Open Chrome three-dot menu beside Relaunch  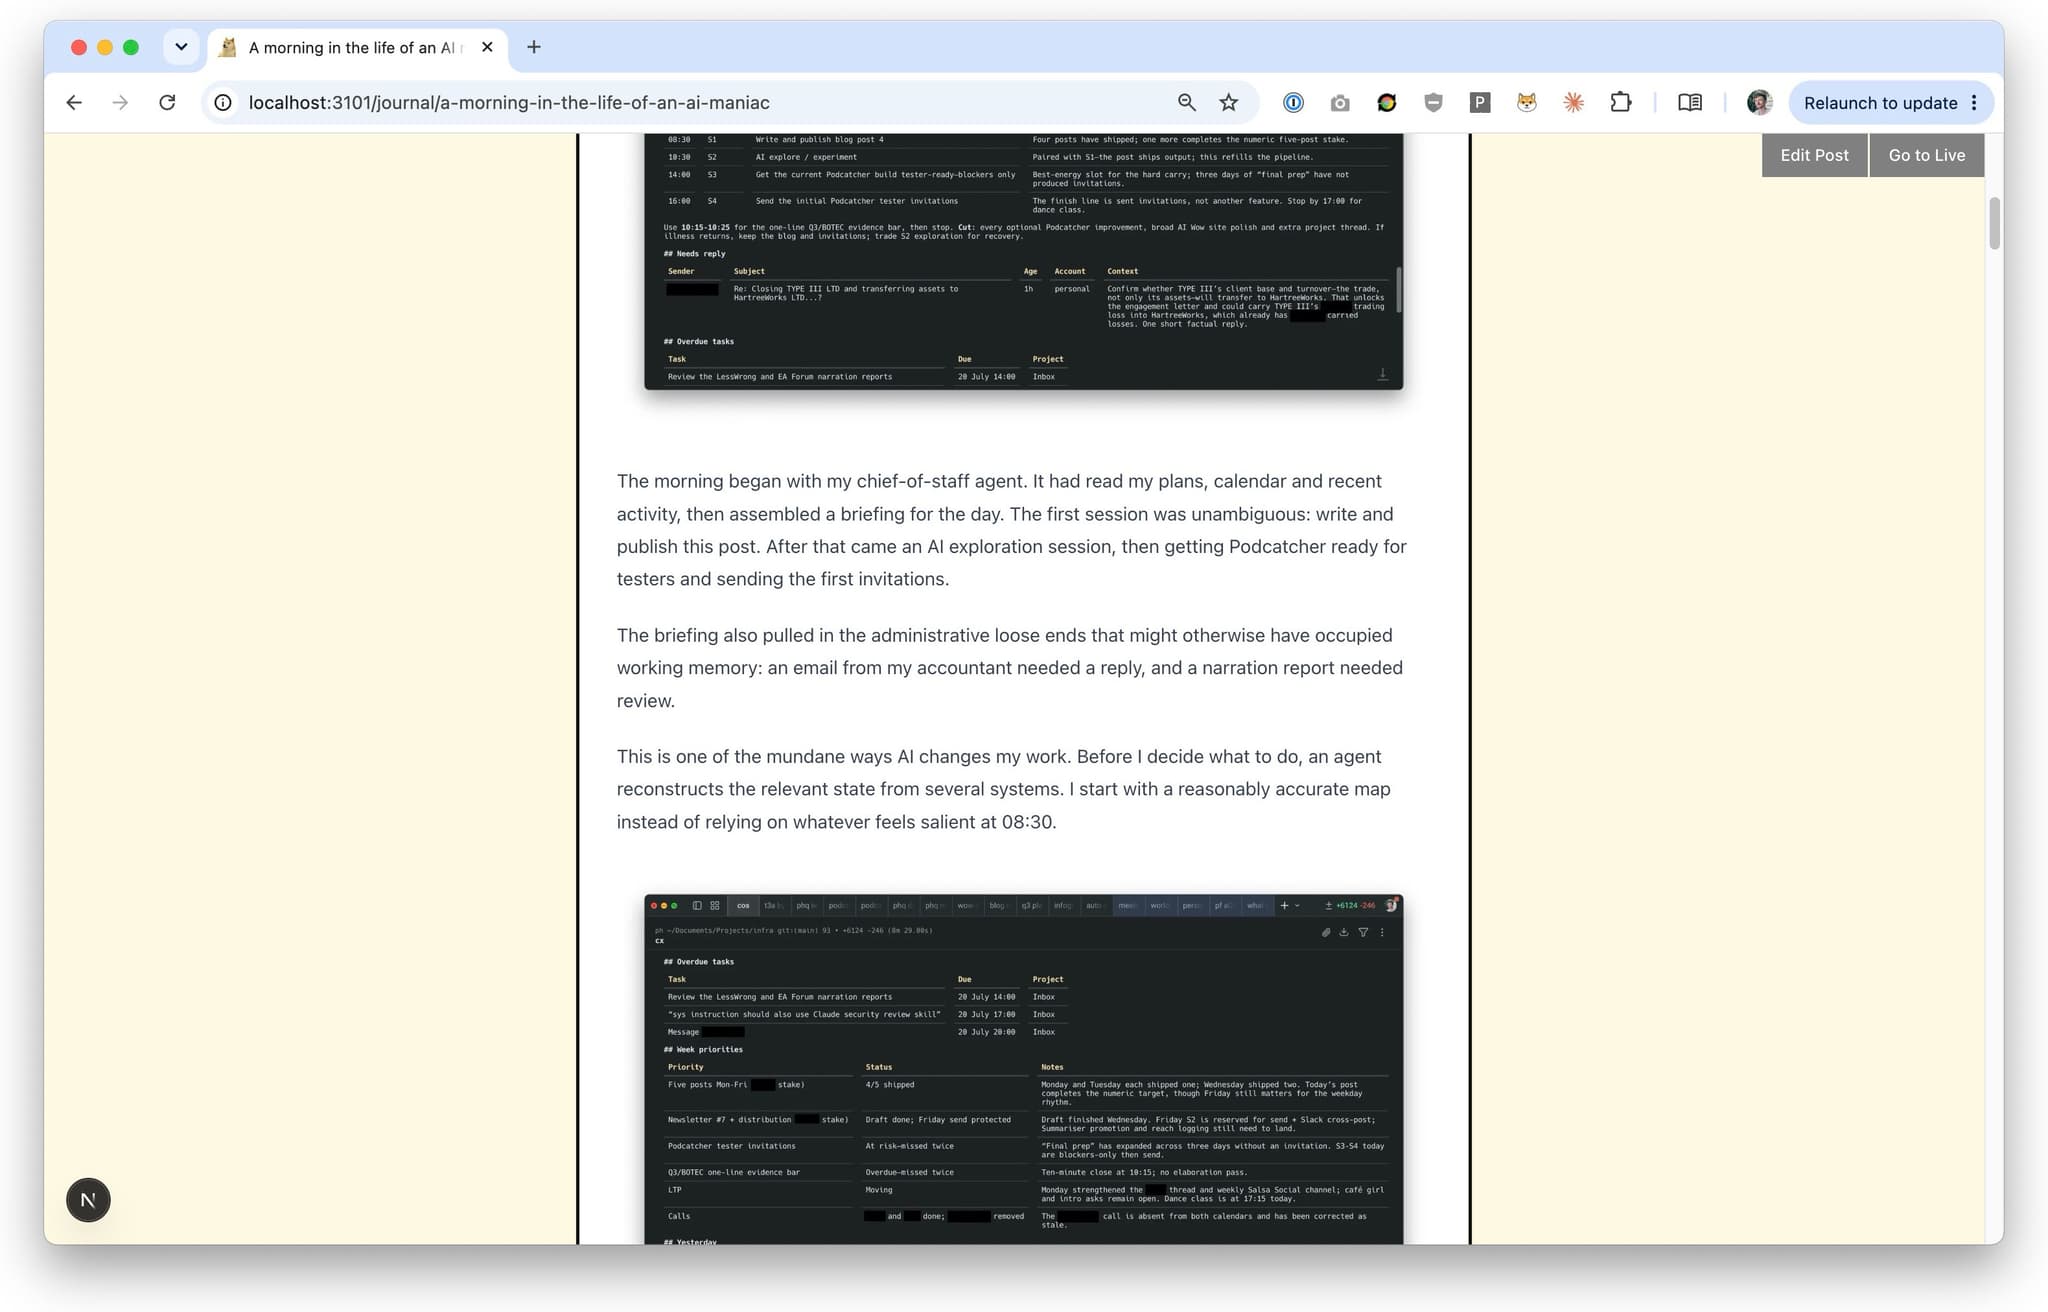(1974, 103)
